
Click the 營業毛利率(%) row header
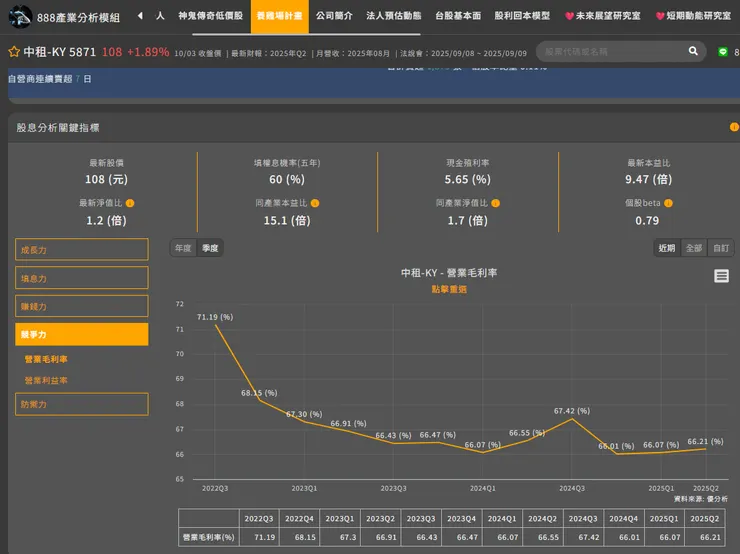(x=209, y=537)
